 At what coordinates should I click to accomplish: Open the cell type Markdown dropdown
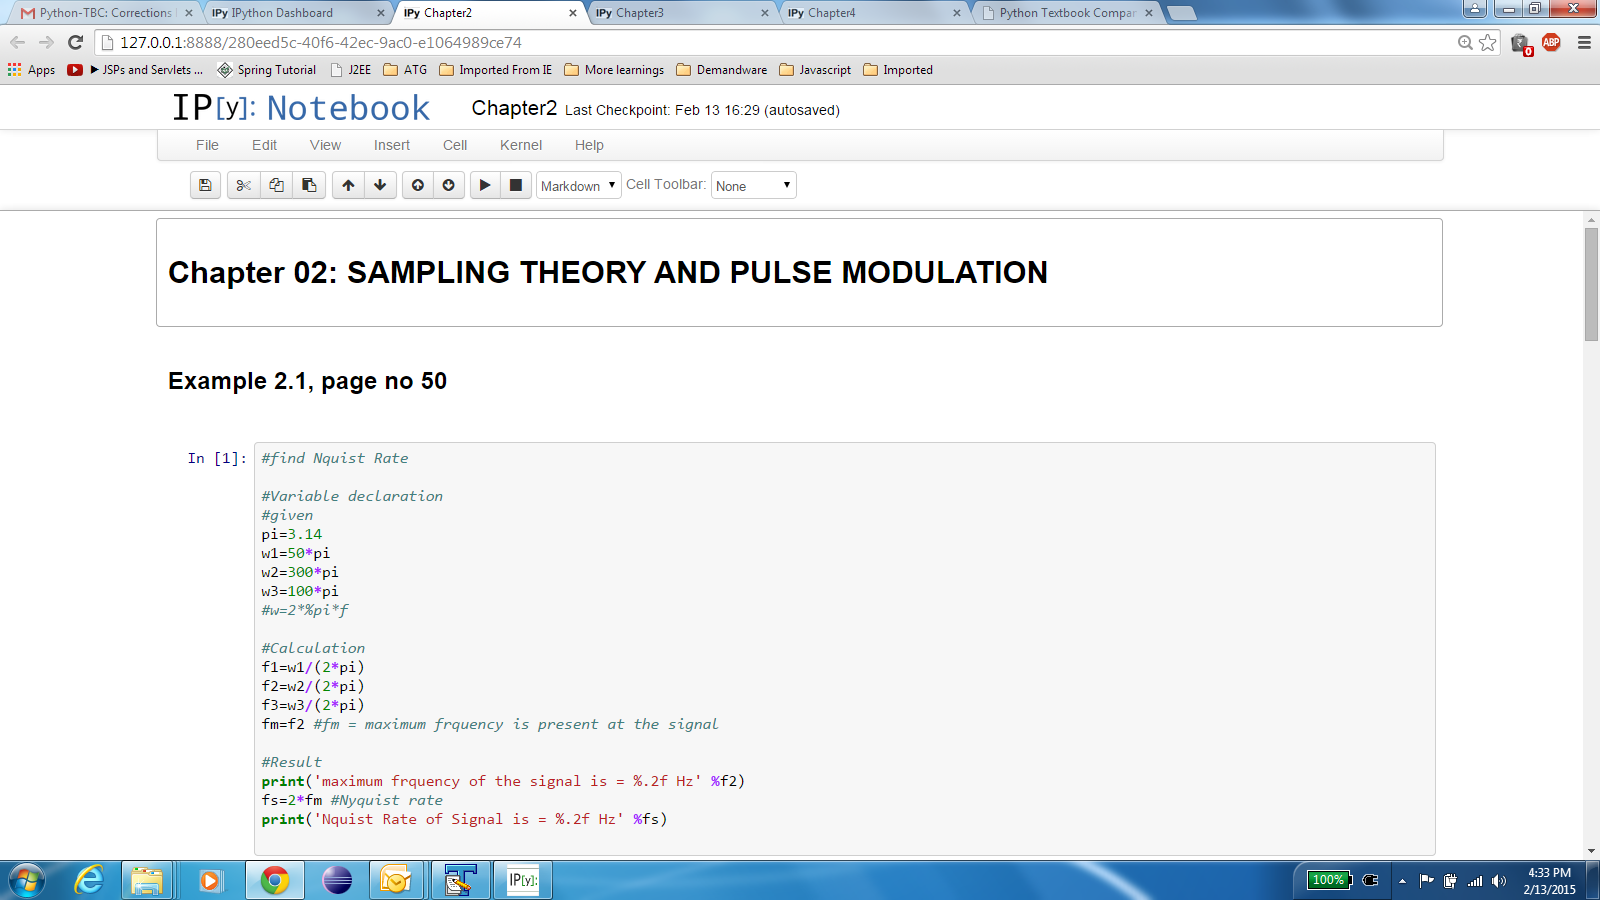click(578, 186)
